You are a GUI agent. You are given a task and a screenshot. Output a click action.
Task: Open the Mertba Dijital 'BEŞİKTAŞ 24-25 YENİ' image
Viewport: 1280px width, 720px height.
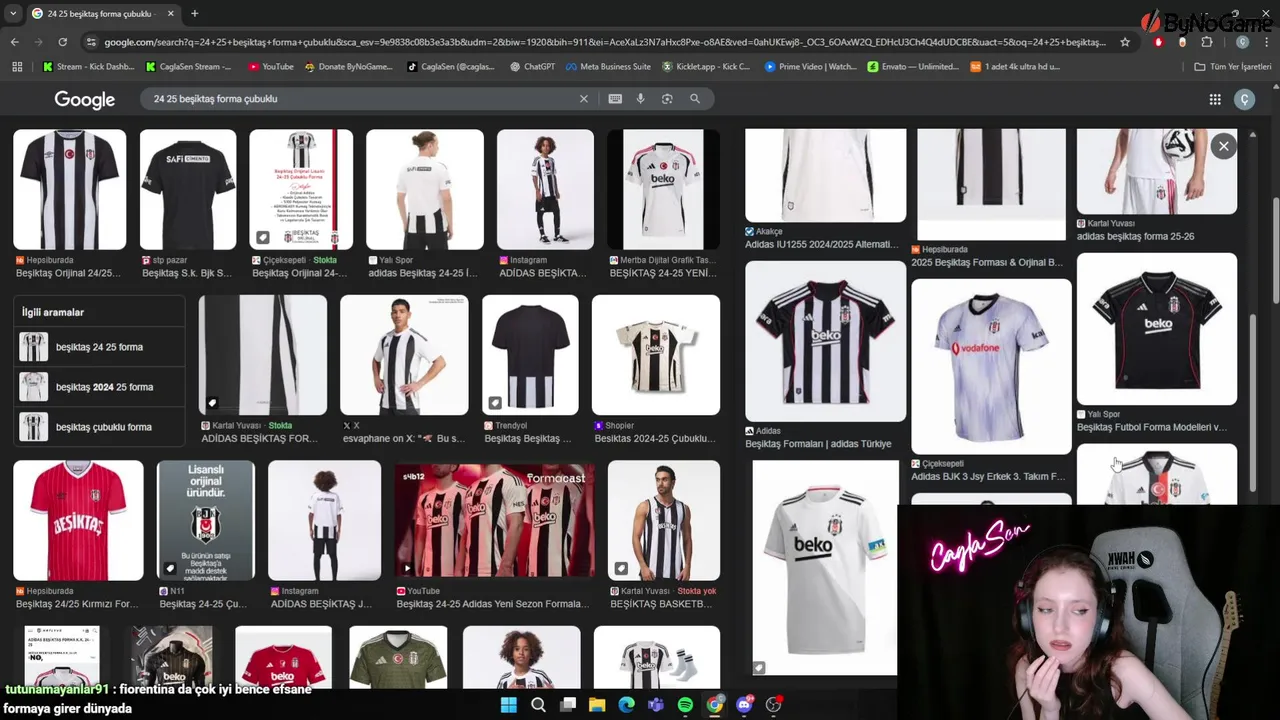[x=663, y=189]
